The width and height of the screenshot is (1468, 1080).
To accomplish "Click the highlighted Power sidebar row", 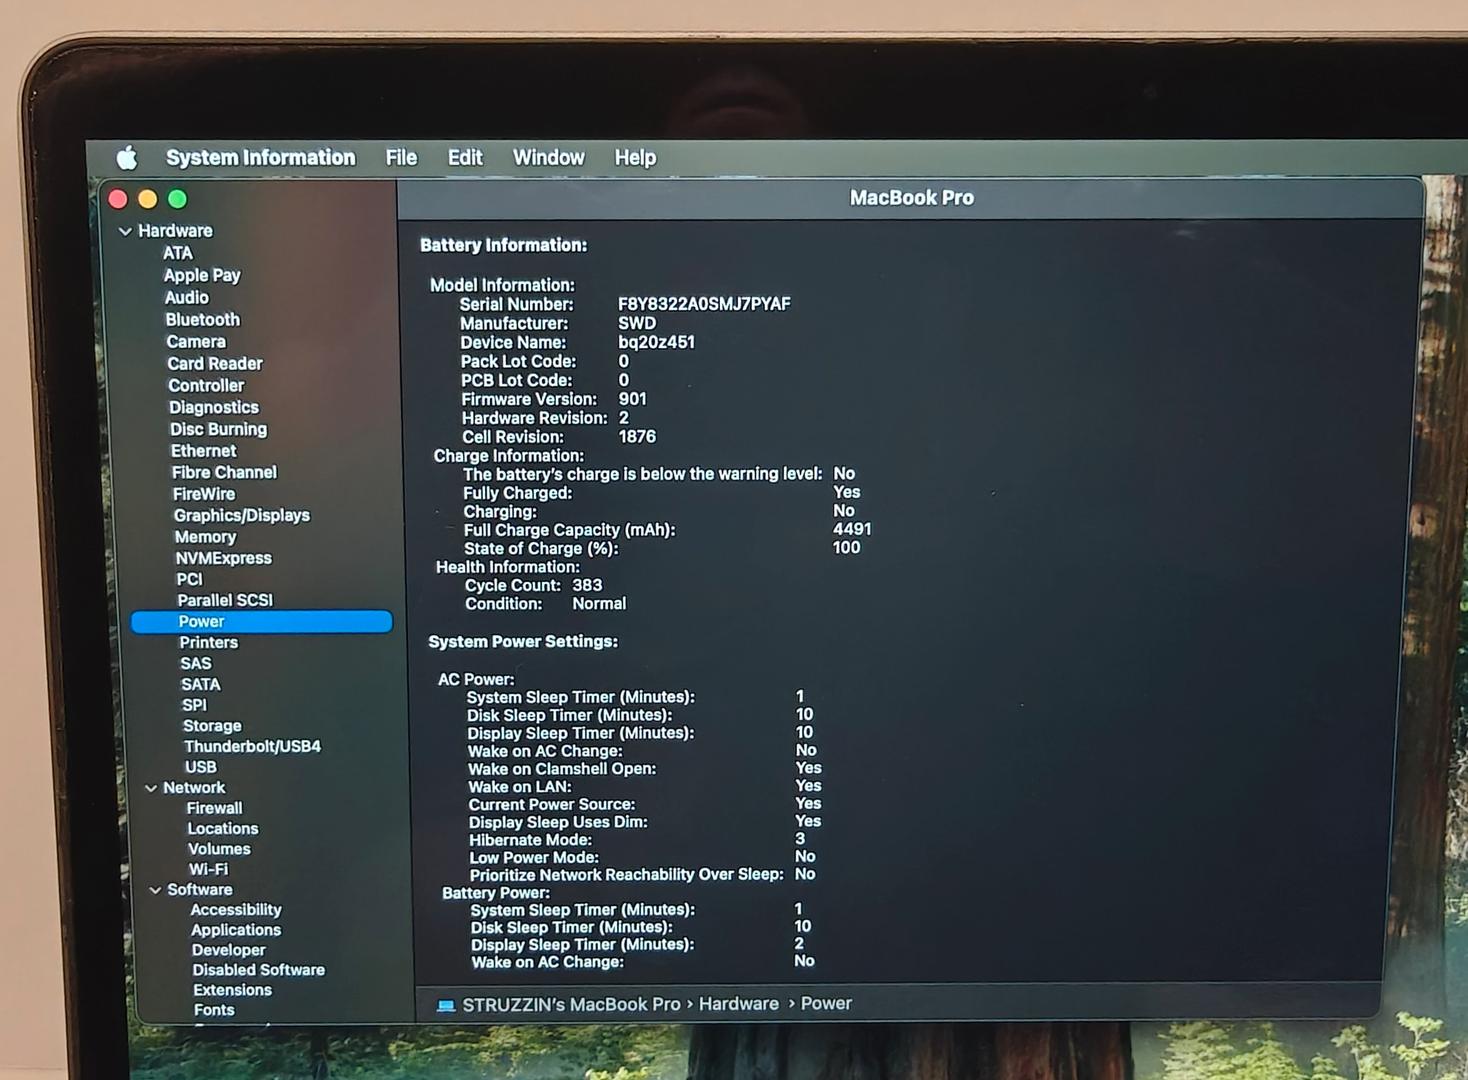I will [262, 621].
